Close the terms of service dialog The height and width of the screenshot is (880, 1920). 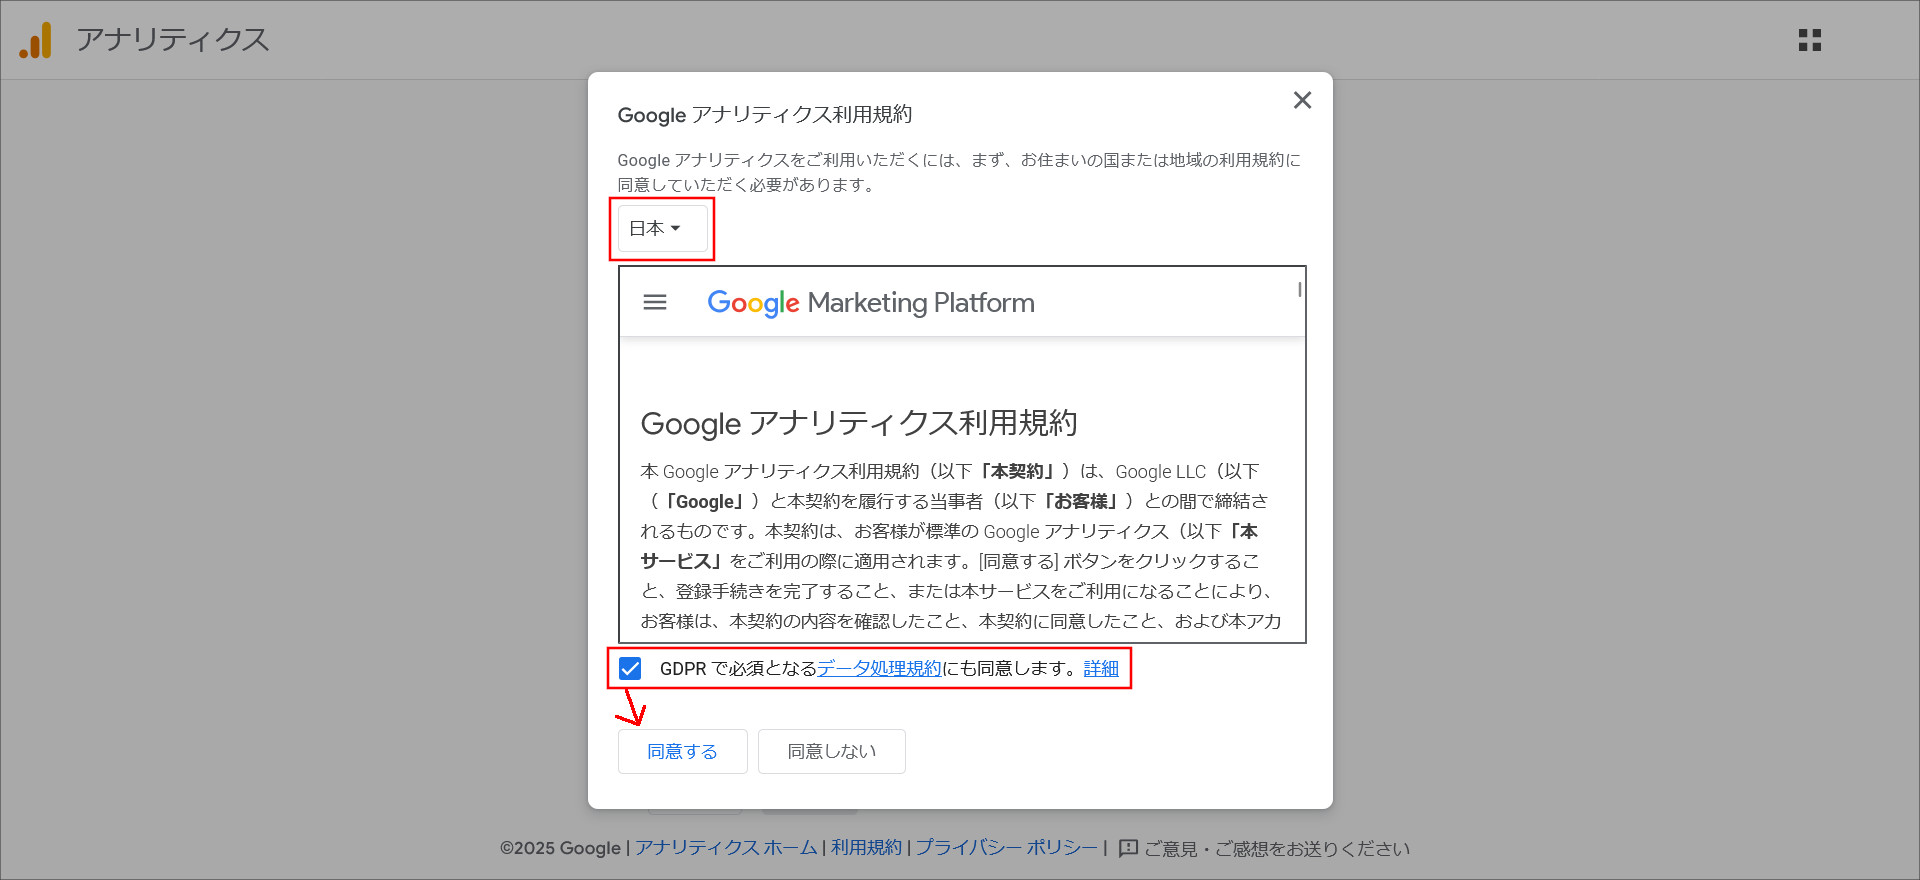[x=1302, y=100]
